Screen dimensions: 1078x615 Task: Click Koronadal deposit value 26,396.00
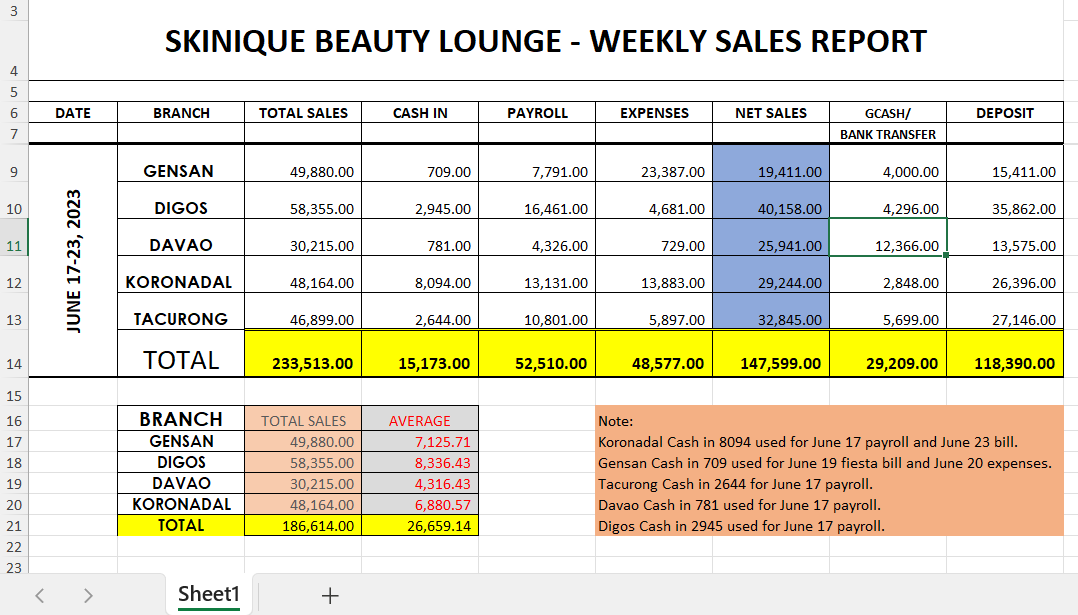(x=1004, y=275)
